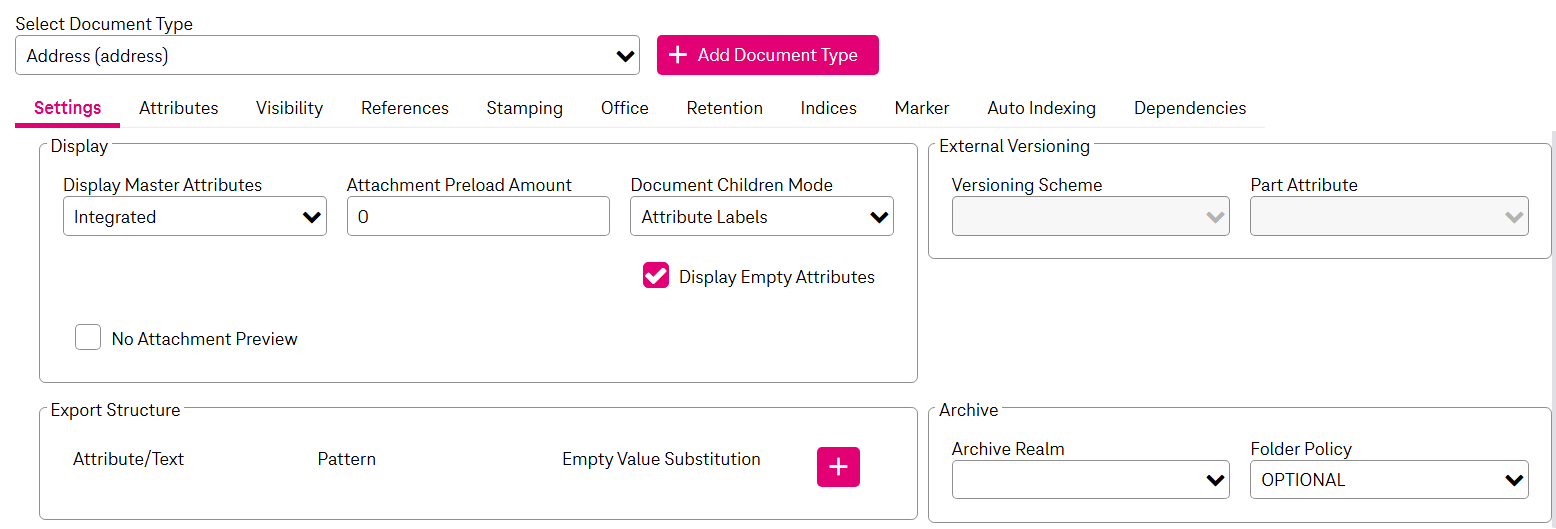Viewport: 1556px width, 529px height.
Task: Open the Select Document Type dropdown
Action: (327, 55)
